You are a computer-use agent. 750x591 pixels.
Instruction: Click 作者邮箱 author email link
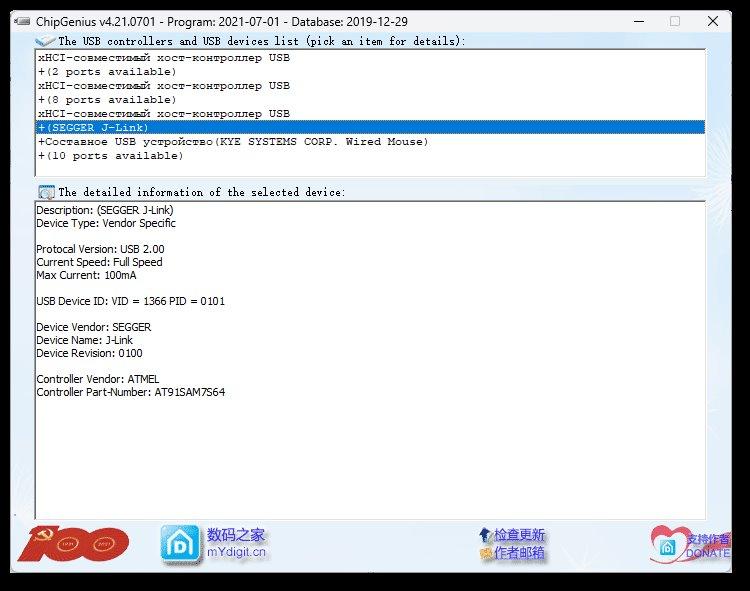tap(519, 553)
